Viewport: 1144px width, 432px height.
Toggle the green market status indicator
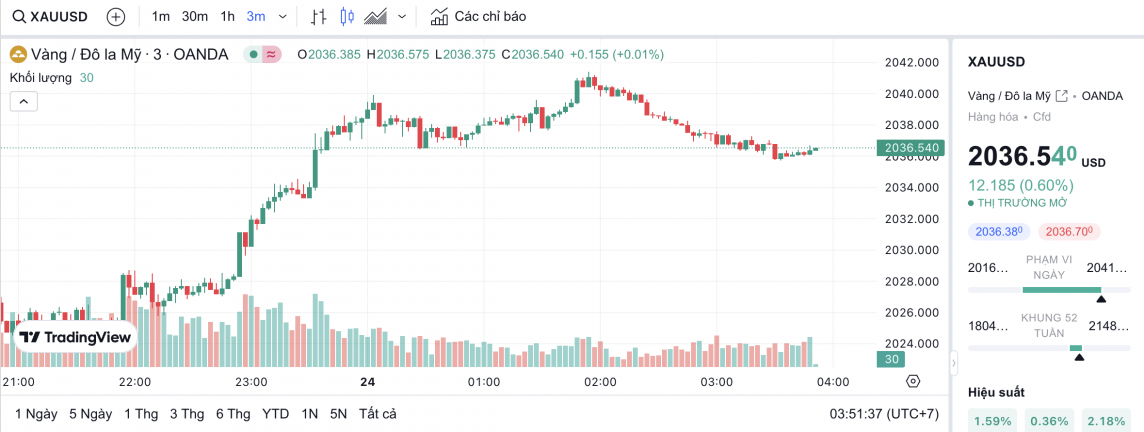click(254, 54)
